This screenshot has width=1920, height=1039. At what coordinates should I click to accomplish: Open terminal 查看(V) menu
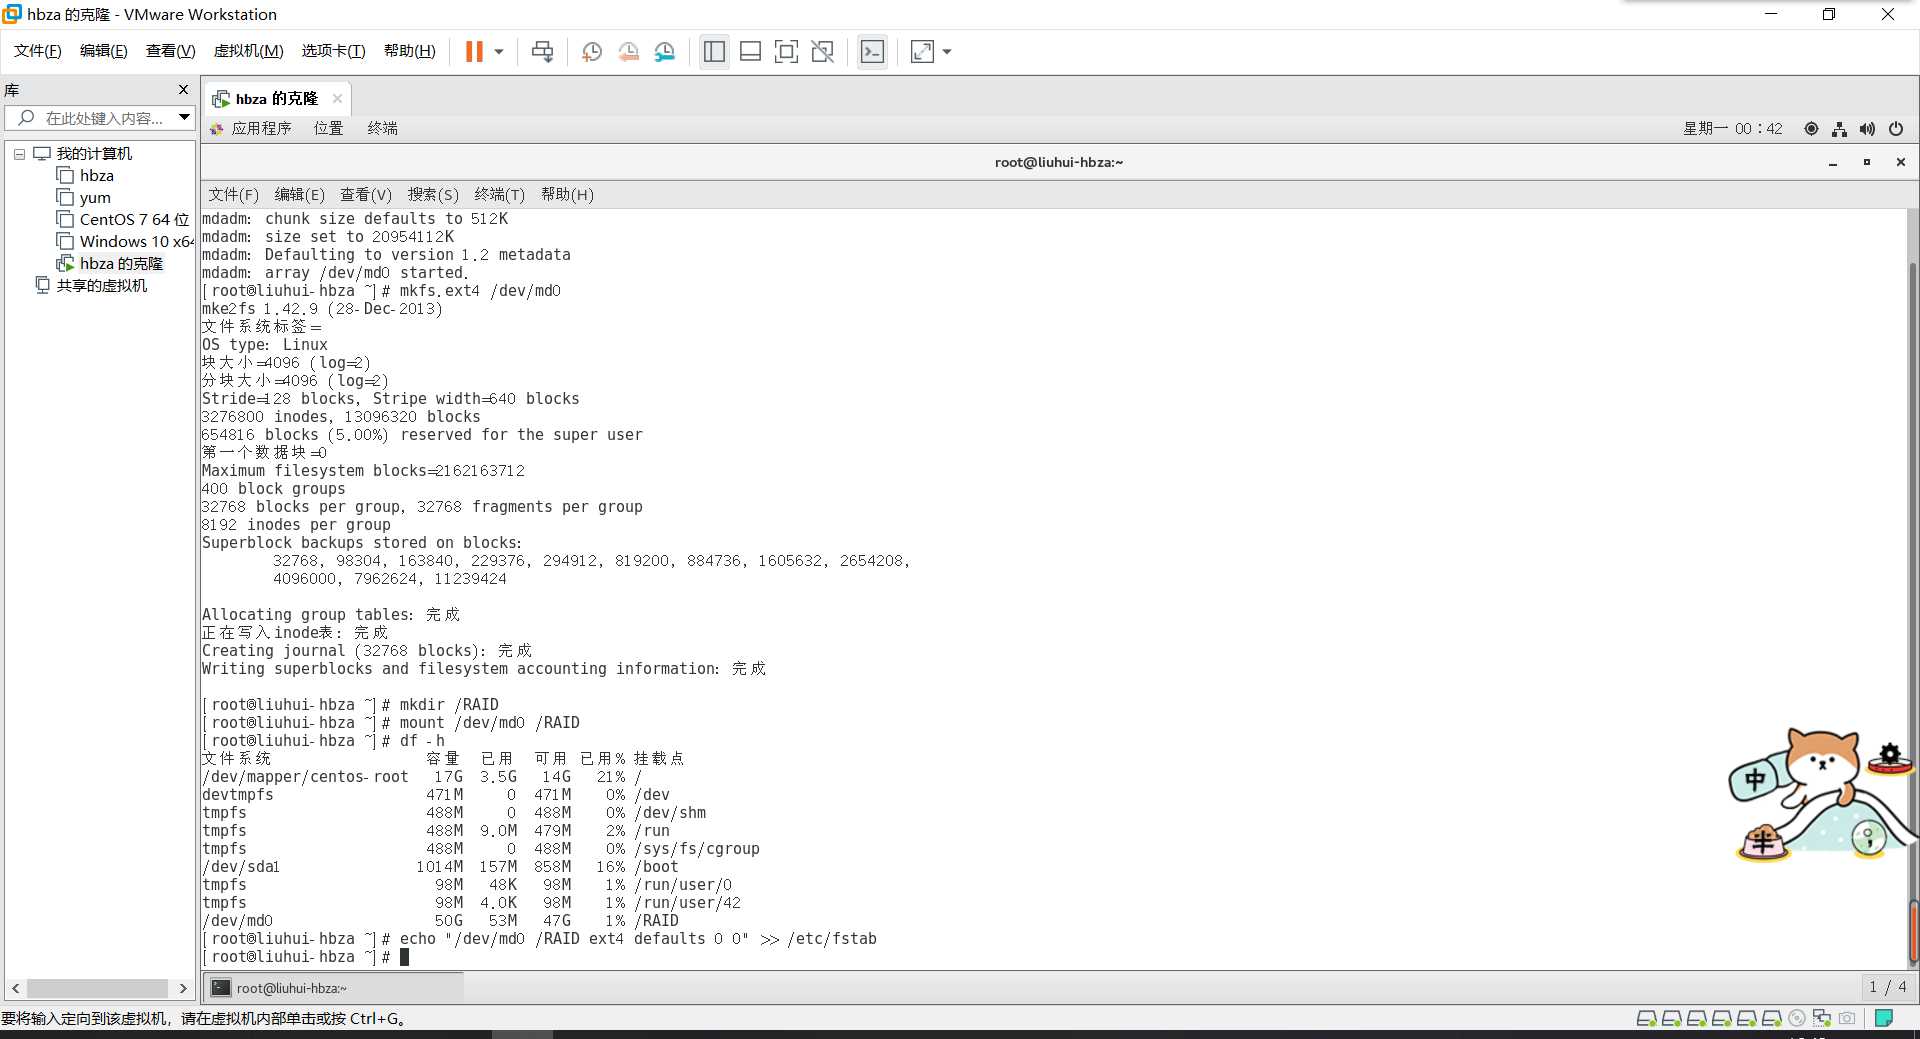tap(365, 195)
